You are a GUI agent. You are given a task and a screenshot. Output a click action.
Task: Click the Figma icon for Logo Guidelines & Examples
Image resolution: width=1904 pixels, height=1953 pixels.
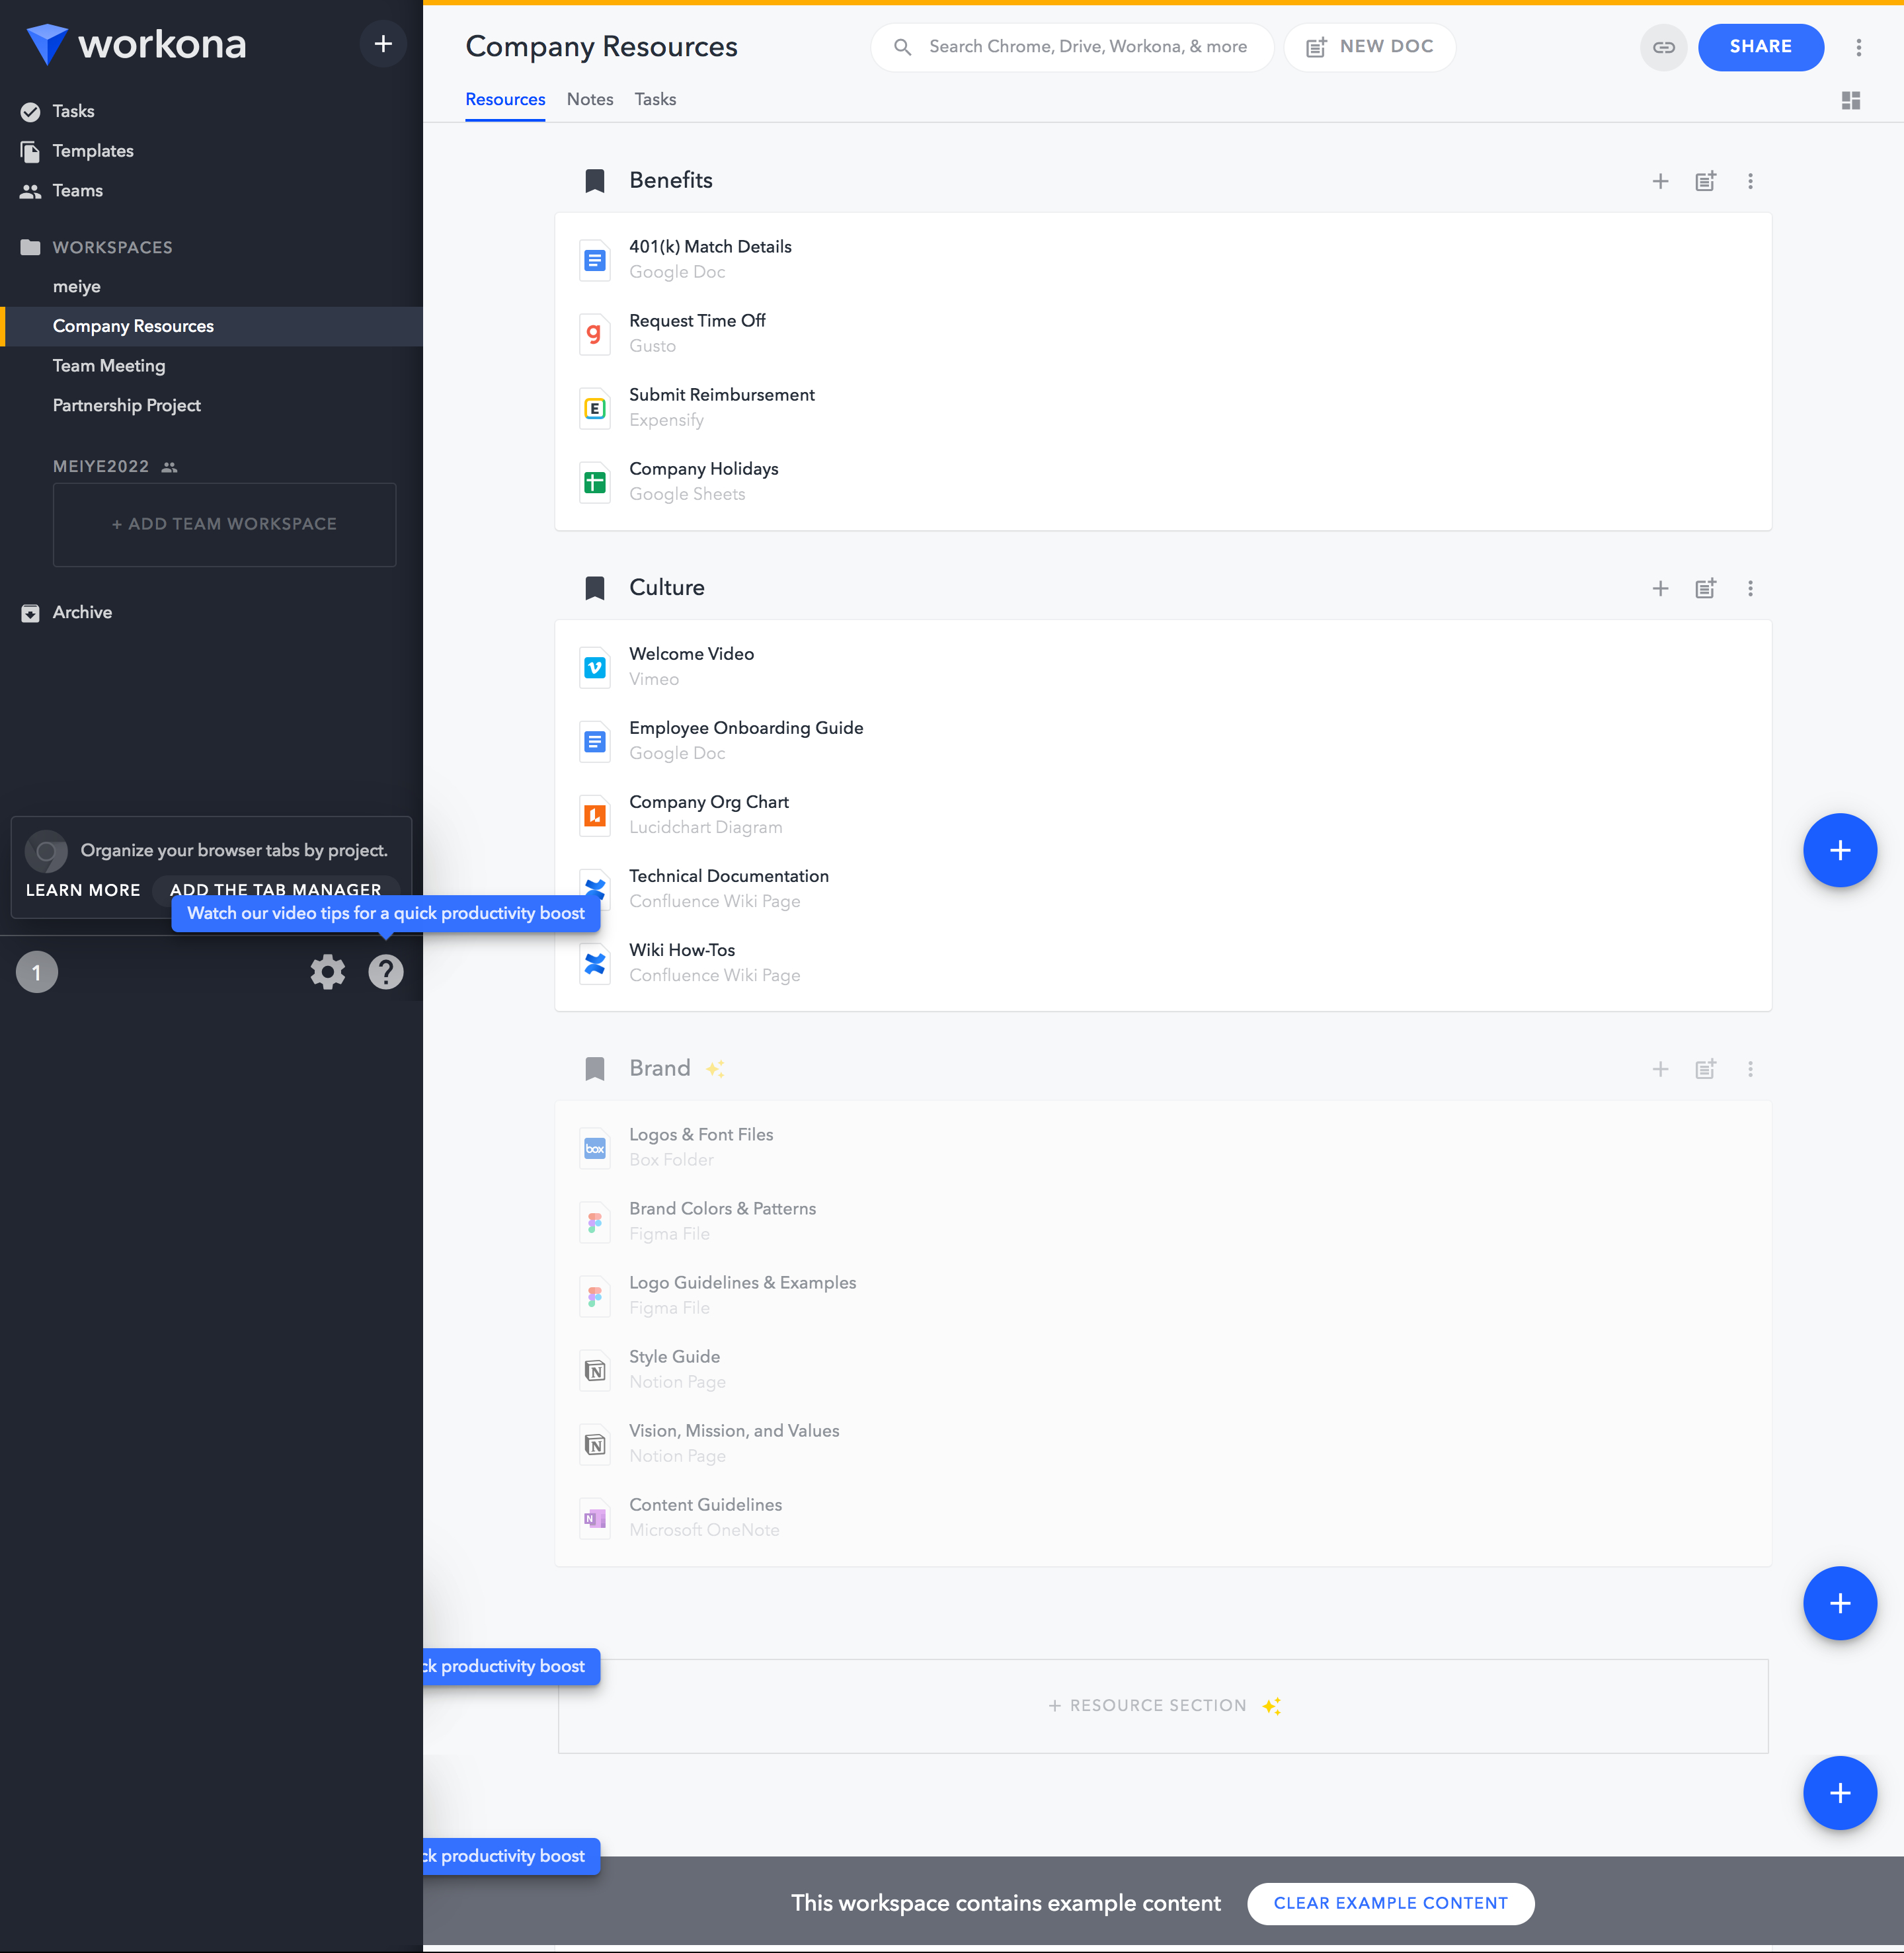coord(594,1296)
